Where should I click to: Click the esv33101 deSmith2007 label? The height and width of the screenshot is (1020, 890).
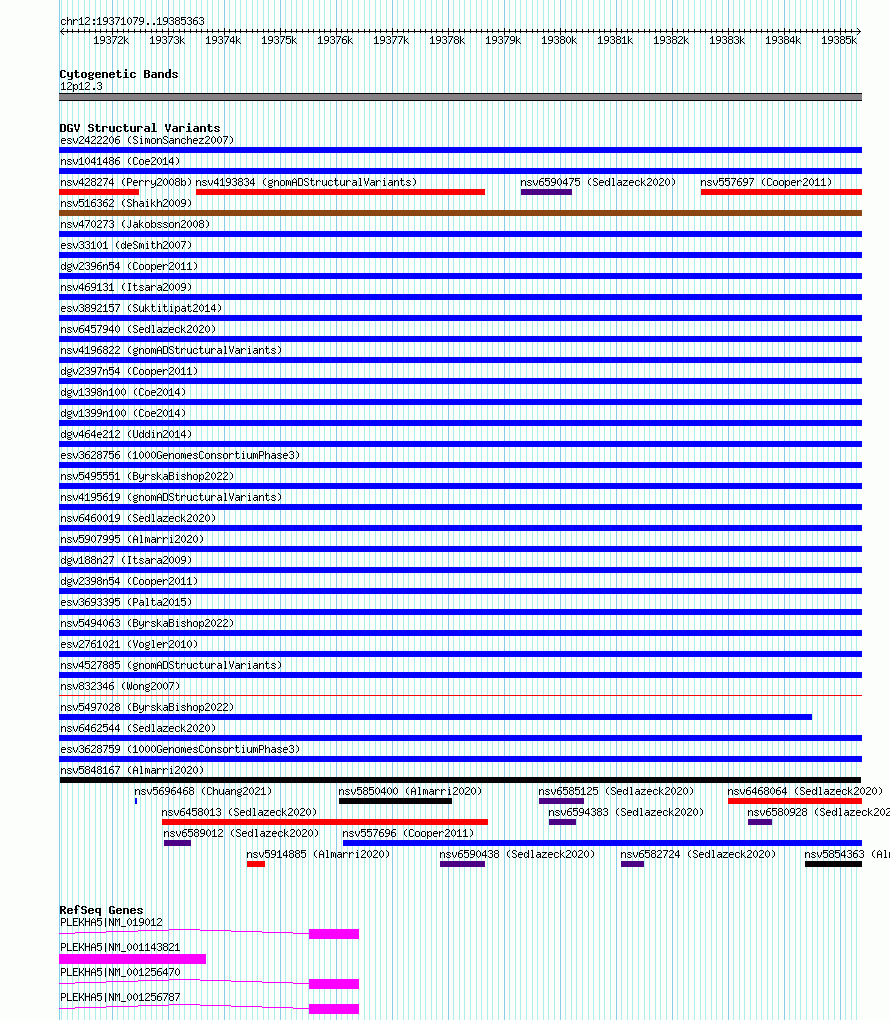tap(126, 245)
